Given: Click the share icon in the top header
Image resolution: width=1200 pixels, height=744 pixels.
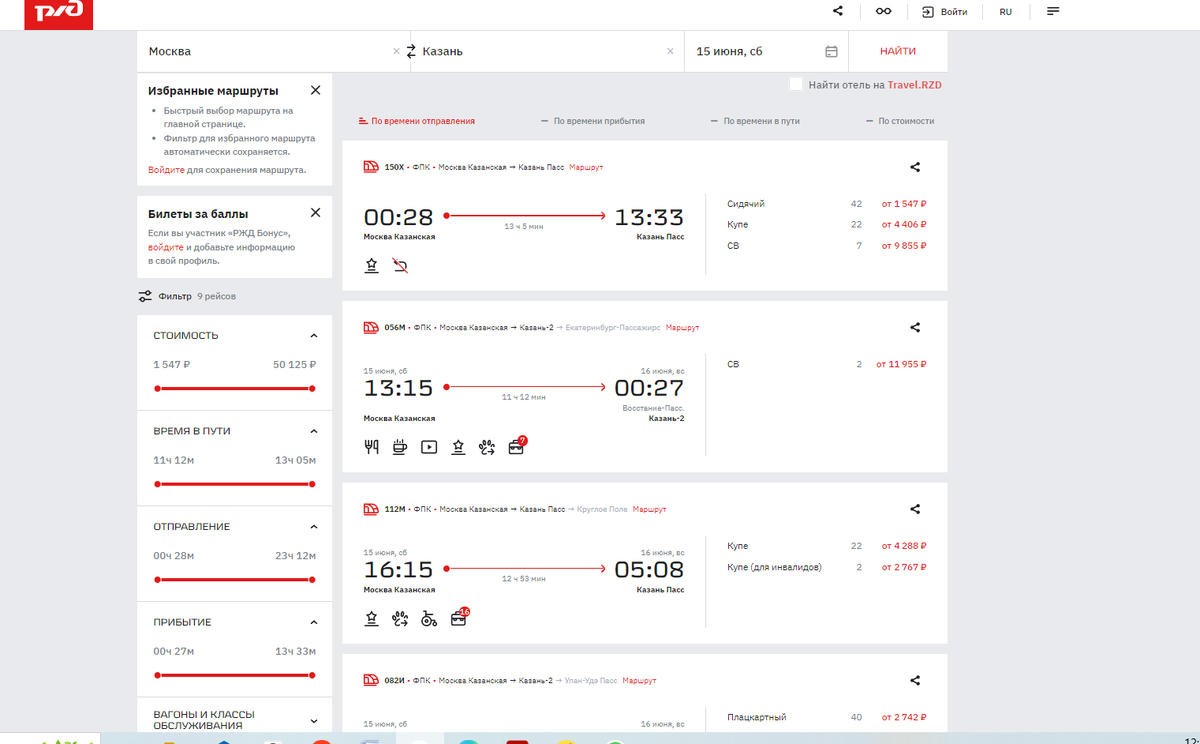Looking at the screenshot, I should point(838,11).
